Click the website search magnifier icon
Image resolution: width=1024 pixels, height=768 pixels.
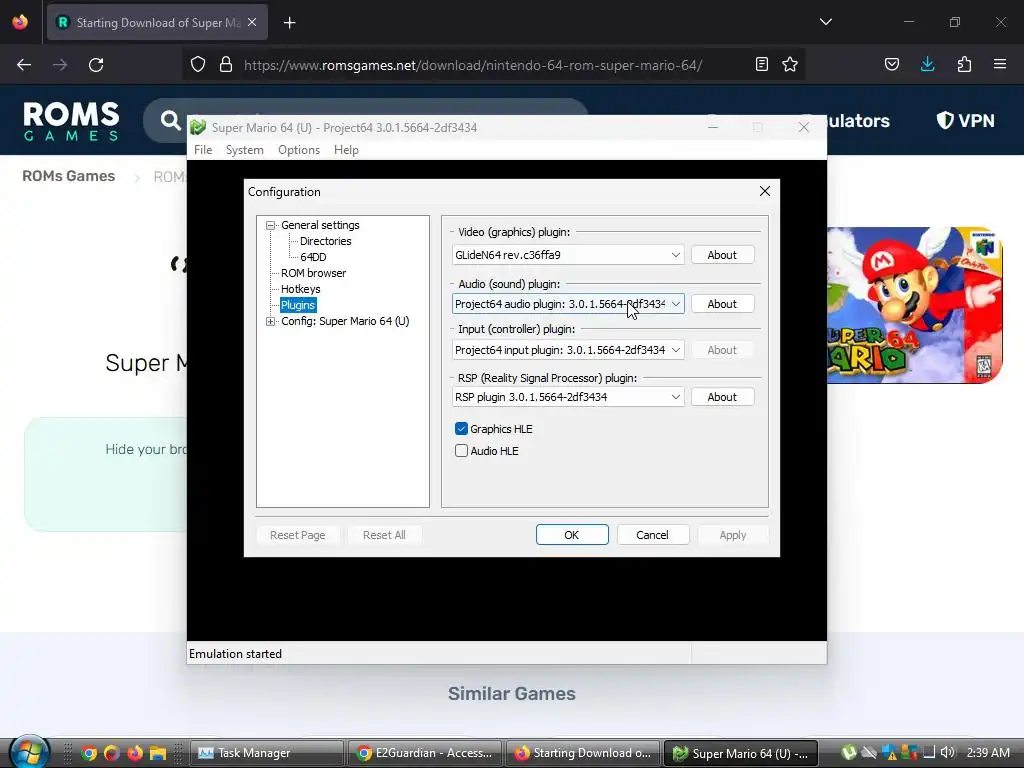(x=170, y=120)
